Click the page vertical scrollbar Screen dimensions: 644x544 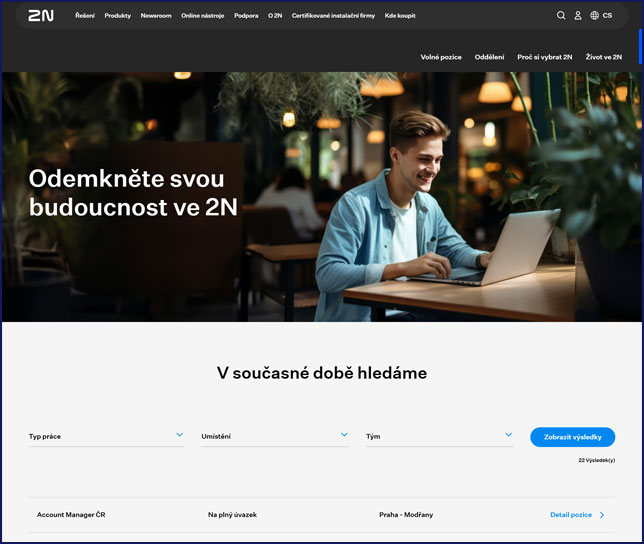[640, 45]
